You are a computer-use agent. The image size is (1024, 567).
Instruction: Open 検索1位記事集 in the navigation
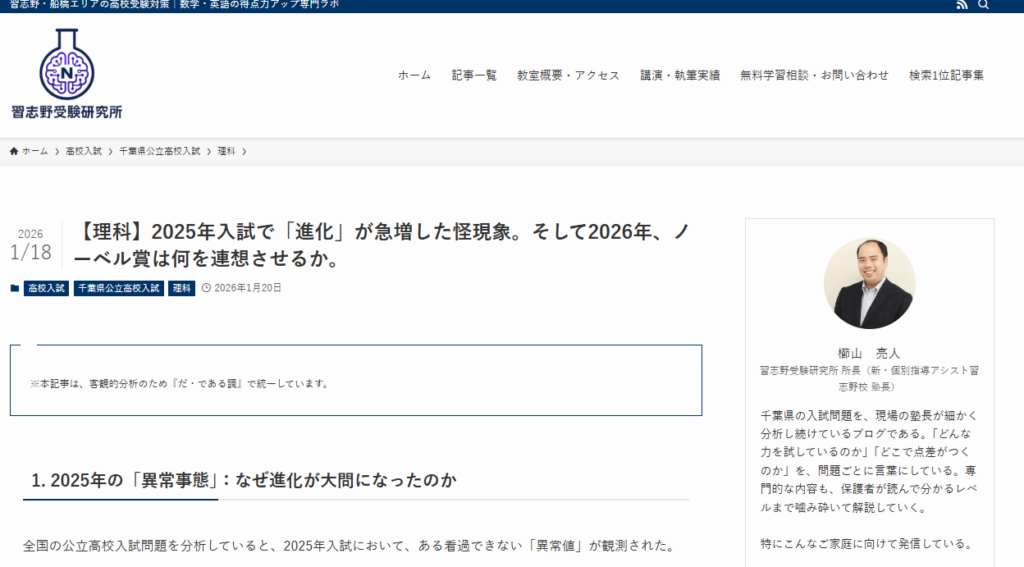coord(946,75)
